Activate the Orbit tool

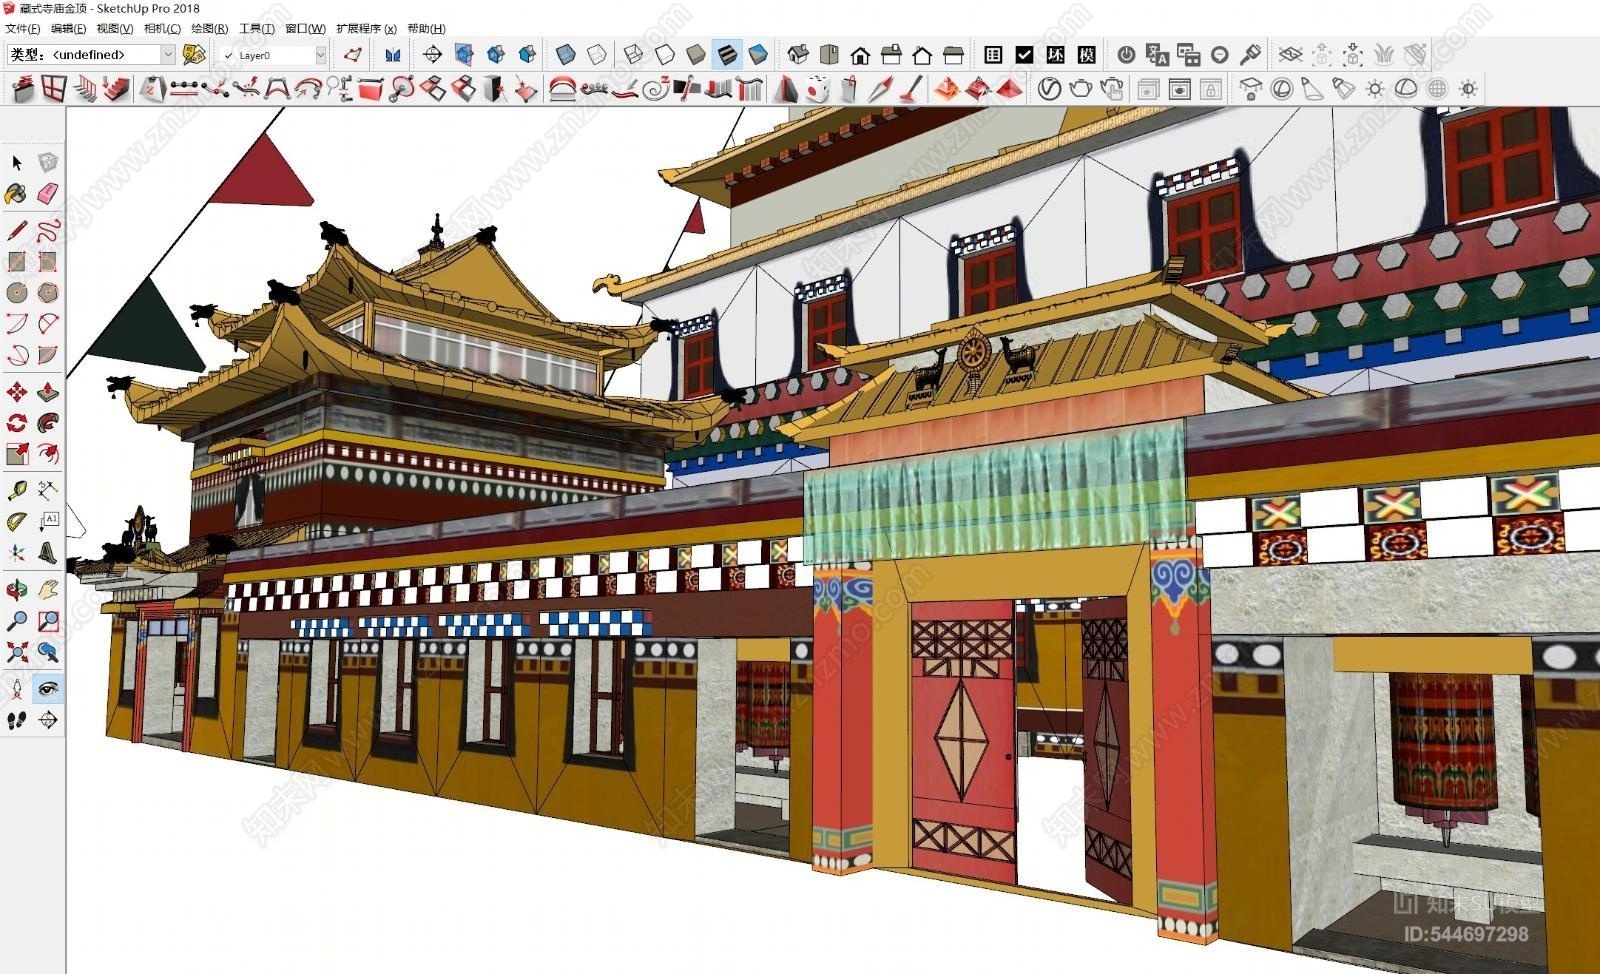pyautogui.click(x=17, y=590)
